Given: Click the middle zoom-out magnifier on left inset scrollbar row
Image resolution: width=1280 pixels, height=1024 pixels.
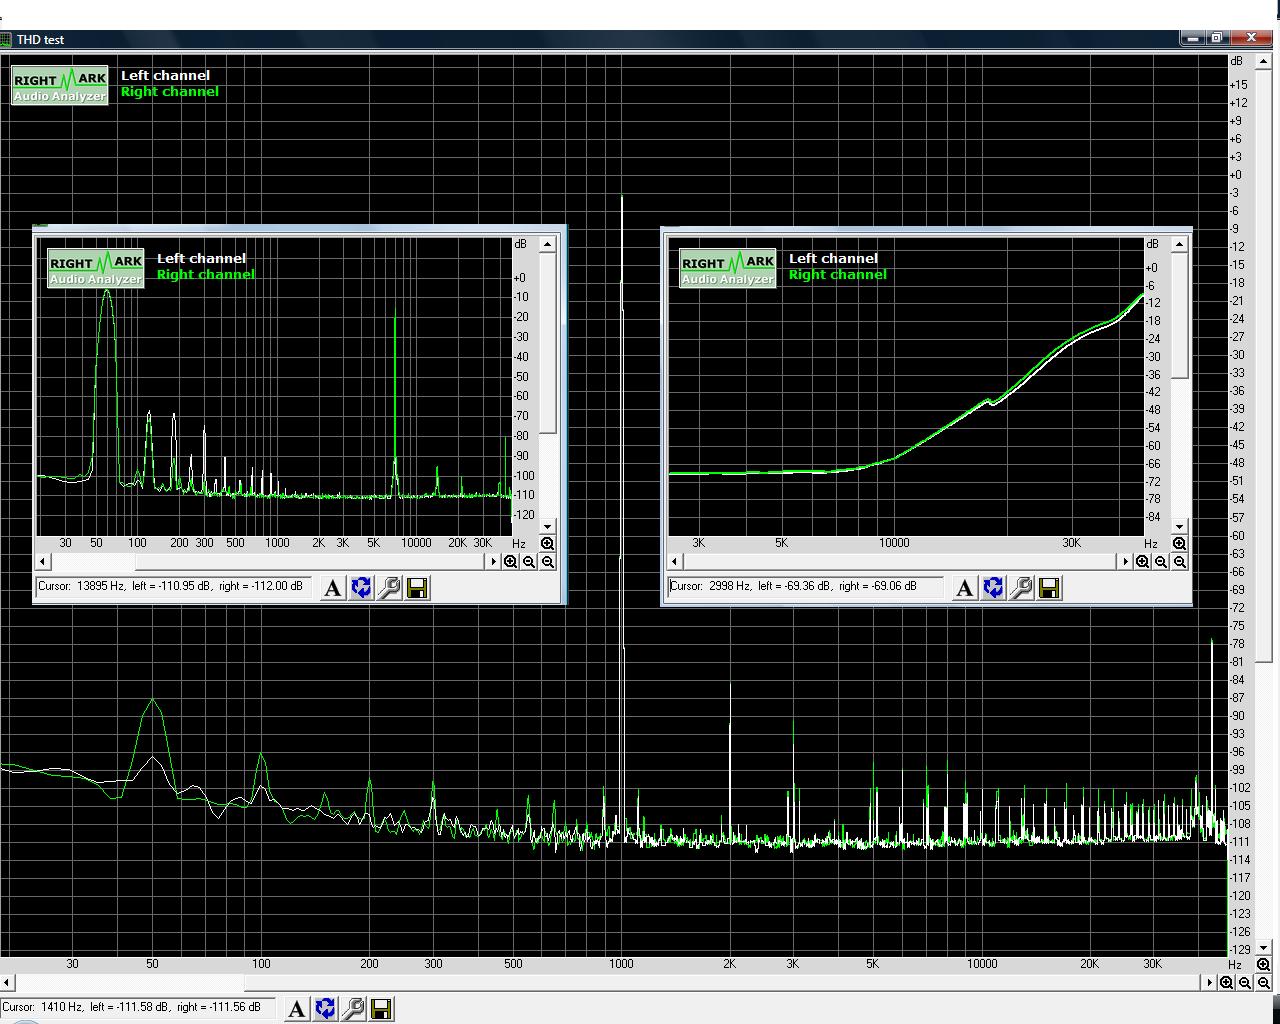Looking at the screenshot, I should click(x=529, y=562).
